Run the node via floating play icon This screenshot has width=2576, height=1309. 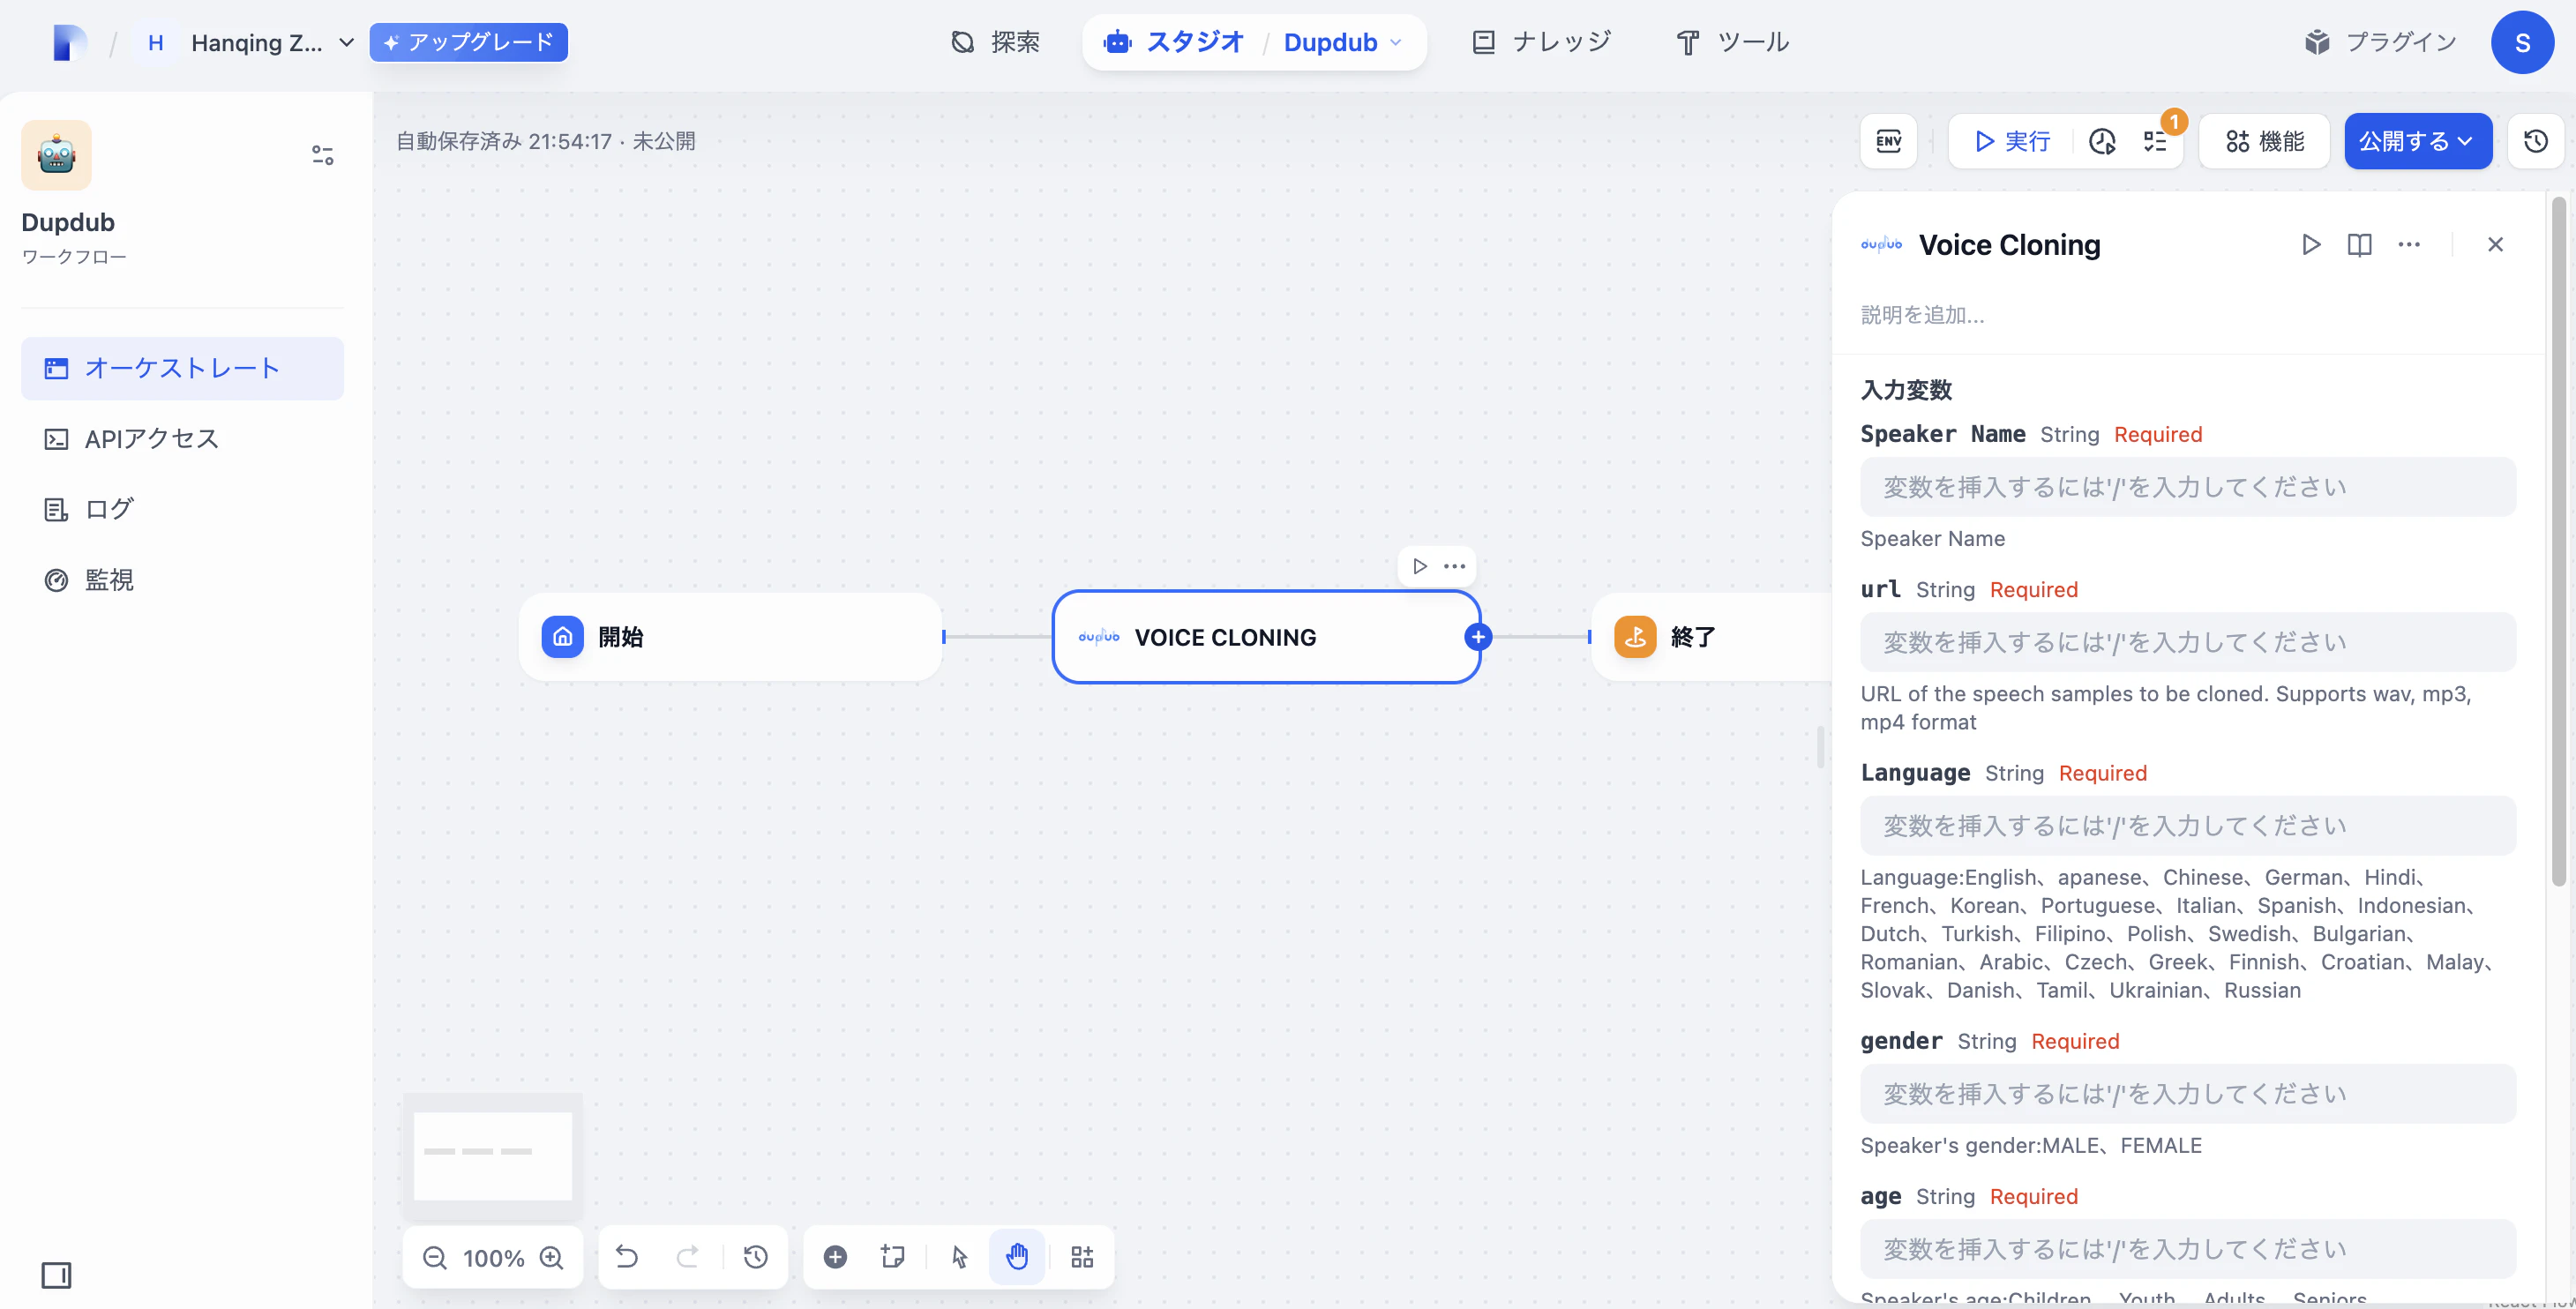(1419, 566)
